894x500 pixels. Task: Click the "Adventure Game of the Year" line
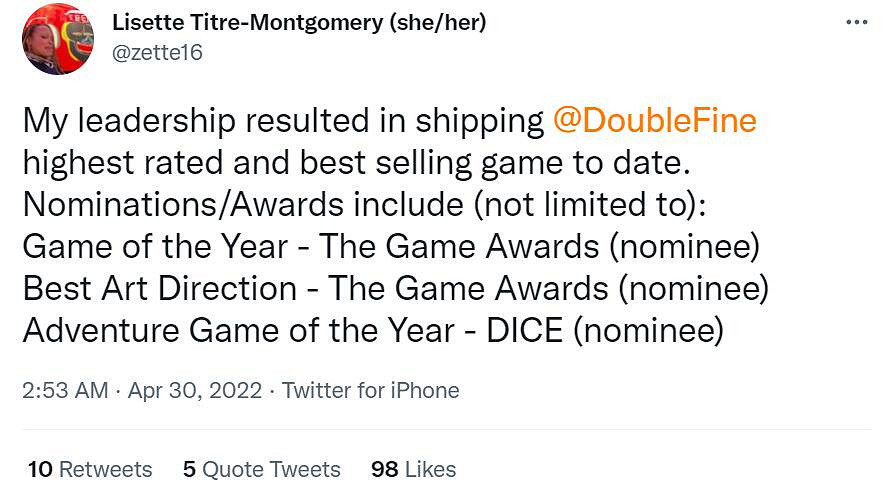tap(370, 331)
